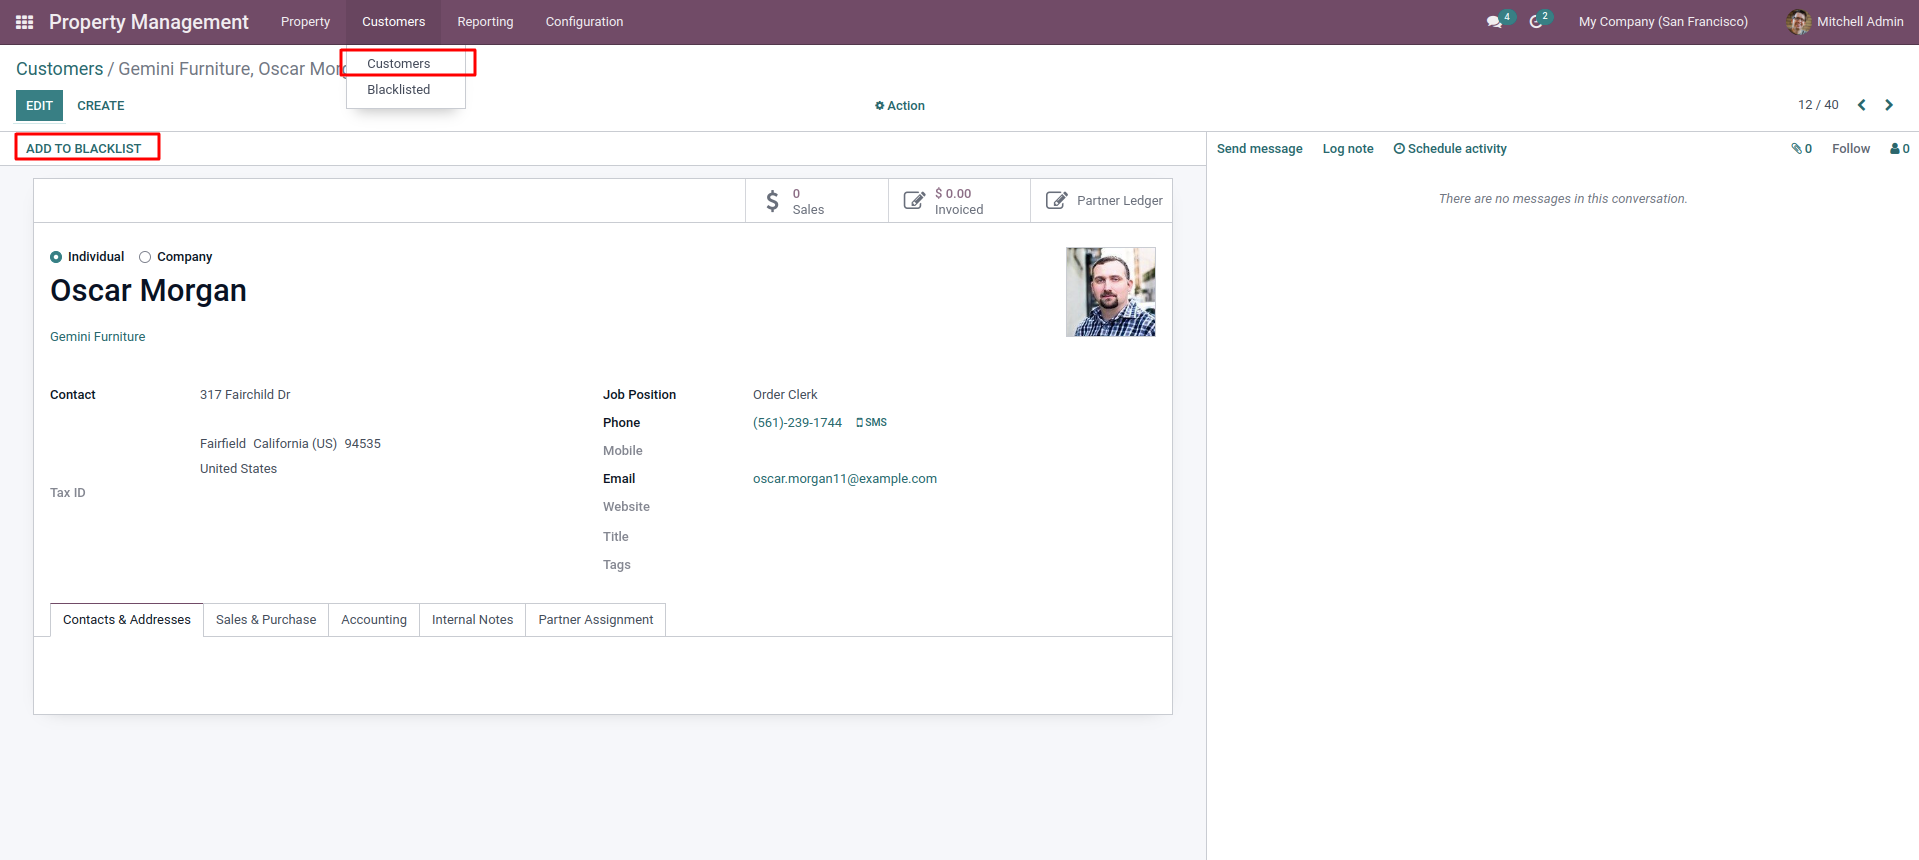The height and width of the screenshot is (860, 1919).
Task: Open the Partner Ledger button
Action: [1101, 201]
